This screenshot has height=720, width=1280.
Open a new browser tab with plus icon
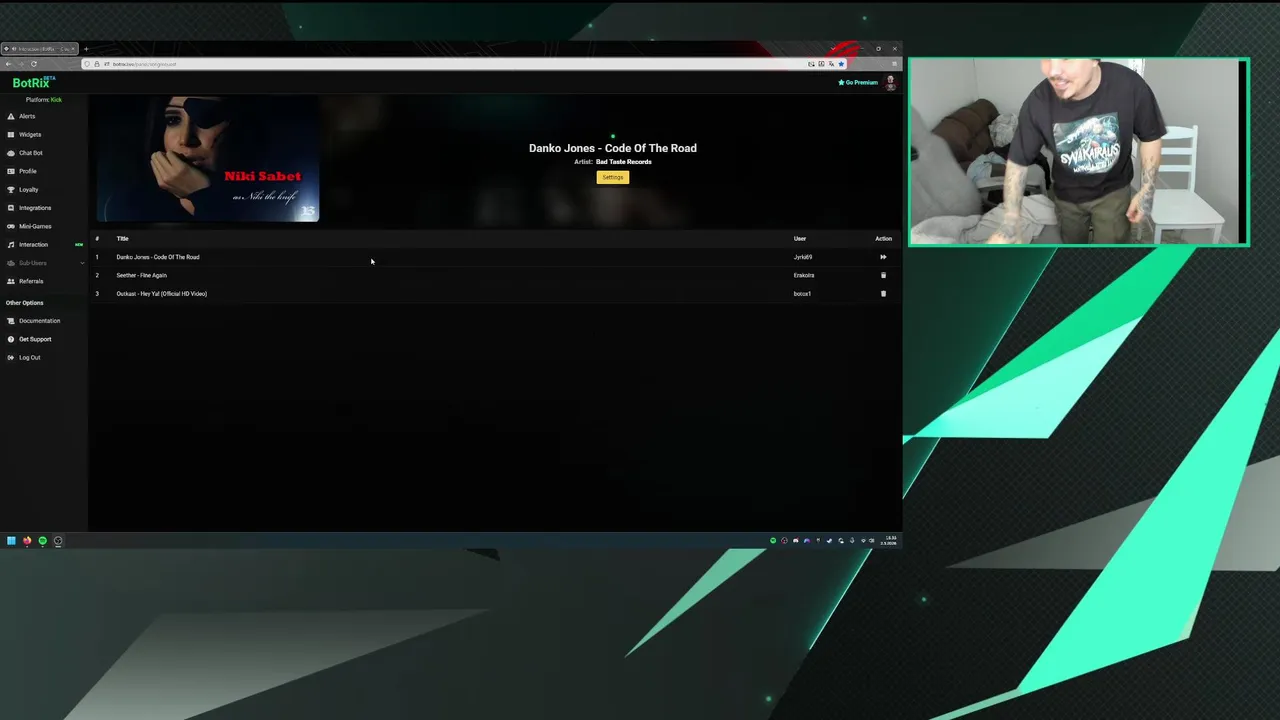point(86,49)
